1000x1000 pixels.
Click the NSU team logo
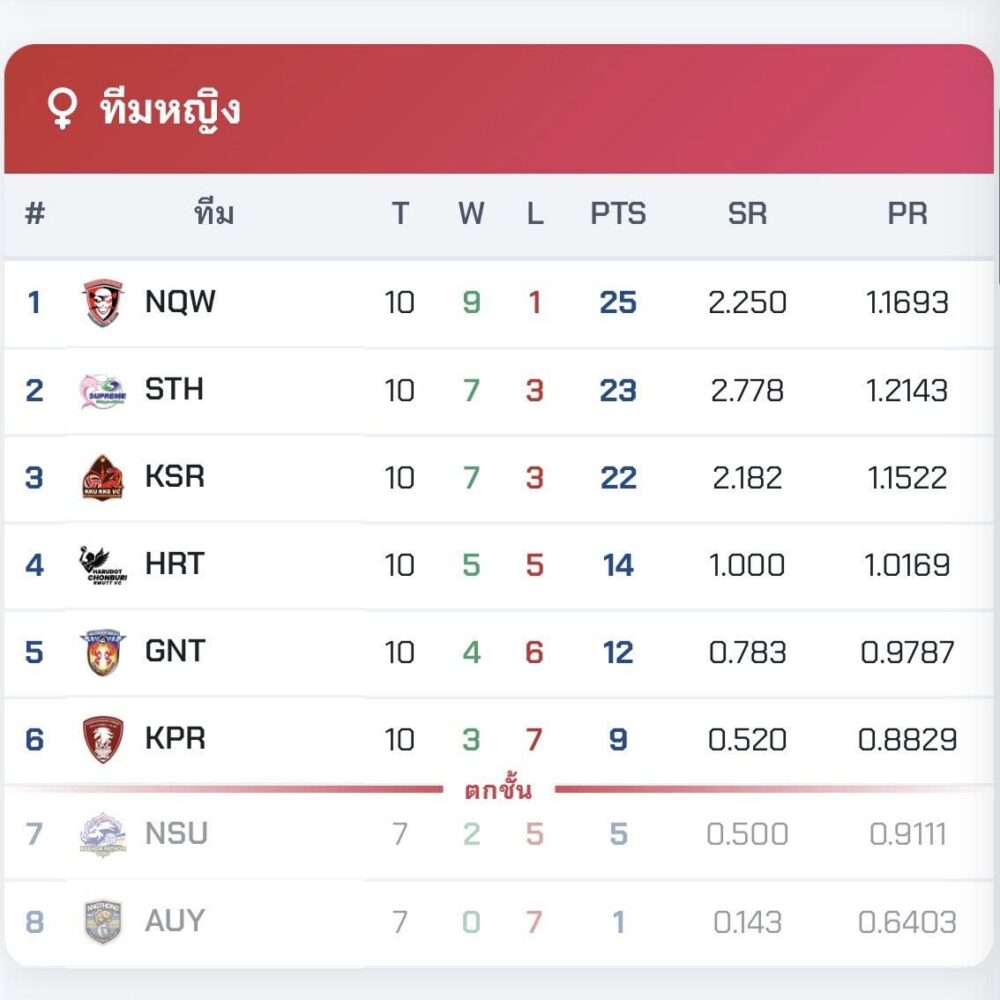point(103,833)
